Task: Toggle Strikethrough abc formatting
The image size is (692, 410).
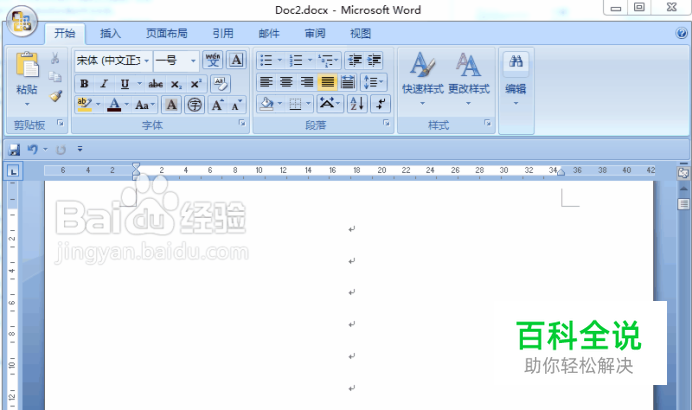Action: [x=155, y=84]
